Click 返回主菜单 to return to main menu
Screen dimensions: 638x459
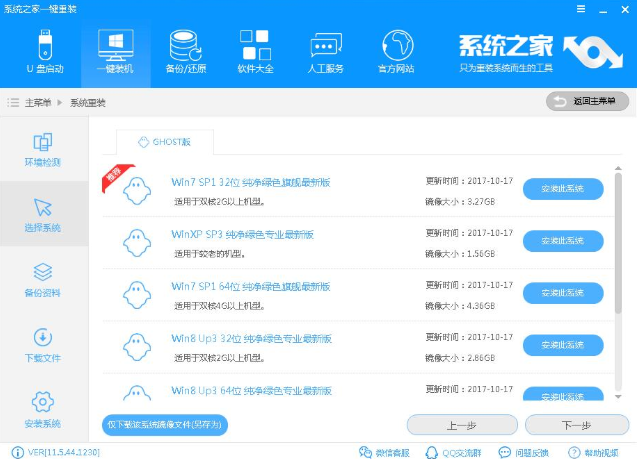point(587,102)
